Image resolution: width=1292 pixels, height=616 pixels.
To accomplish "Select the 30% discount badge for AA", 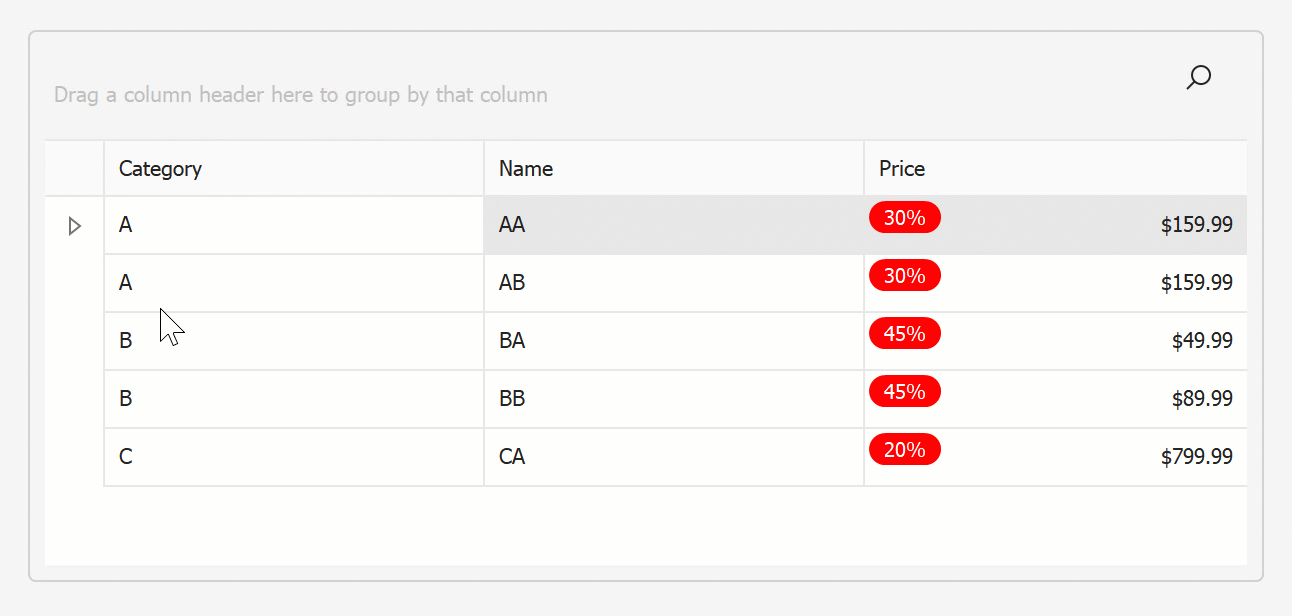I will tap(905, 218).
